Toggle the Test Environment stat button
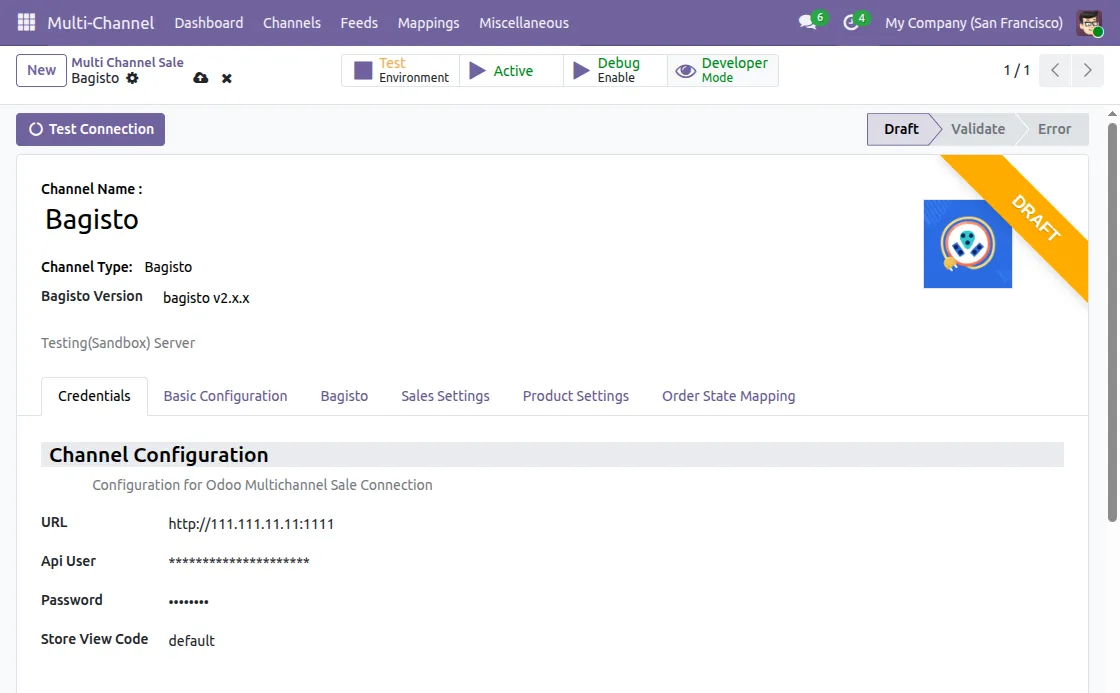 click(401, 71)
